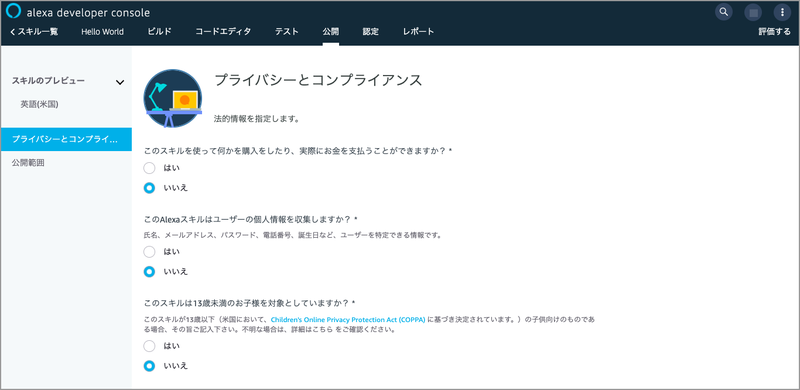
Task: Click the プライバシーとコンプライアンス page heading
Action: click(x=318, y=80)
